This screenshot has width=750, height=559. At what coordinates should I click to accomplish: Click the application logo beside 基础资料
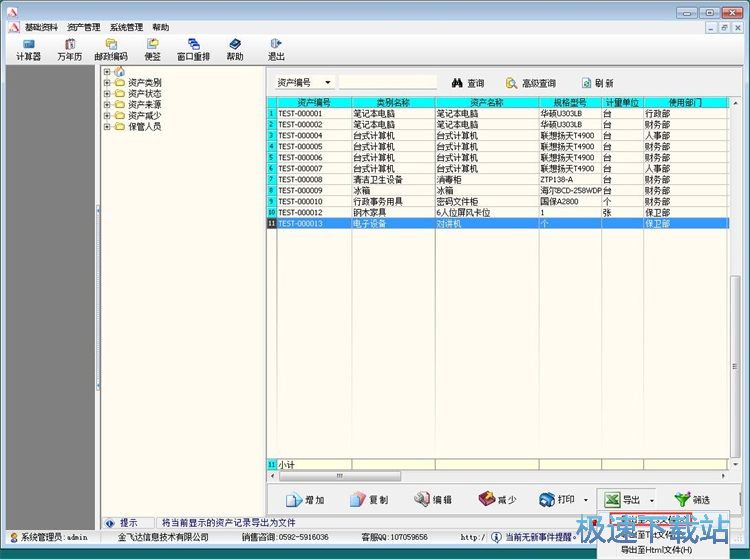pos(14,27)
